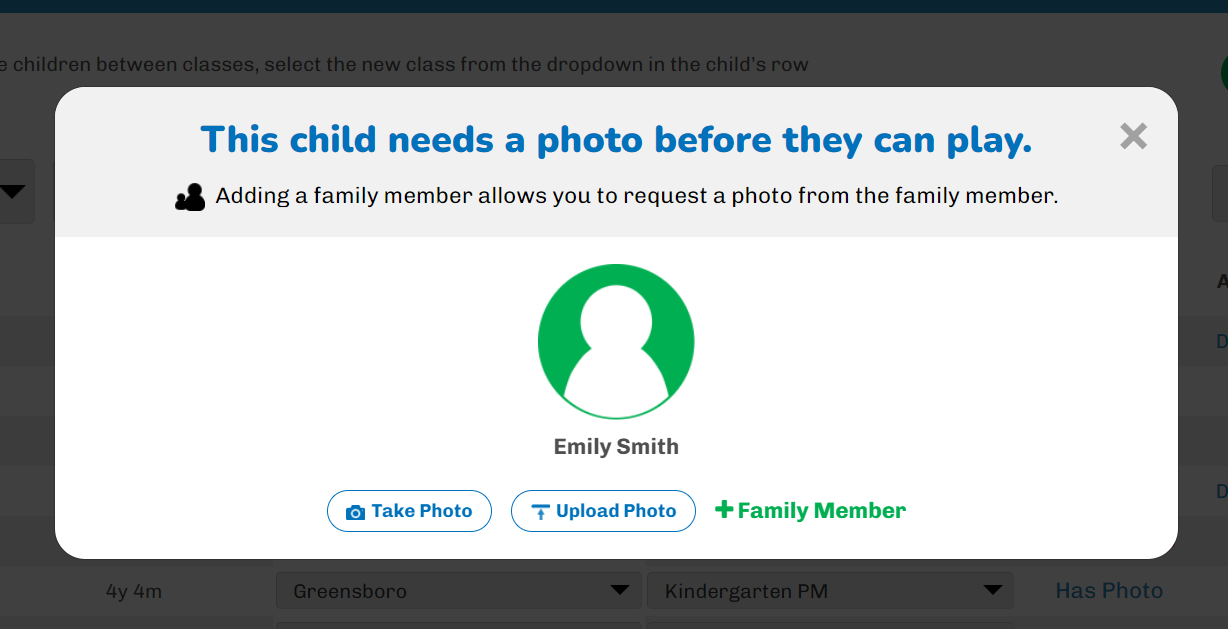Click the family group silhouette icon
The height and width of the screenshot is (629, 1228).
(x=190, y=197)
